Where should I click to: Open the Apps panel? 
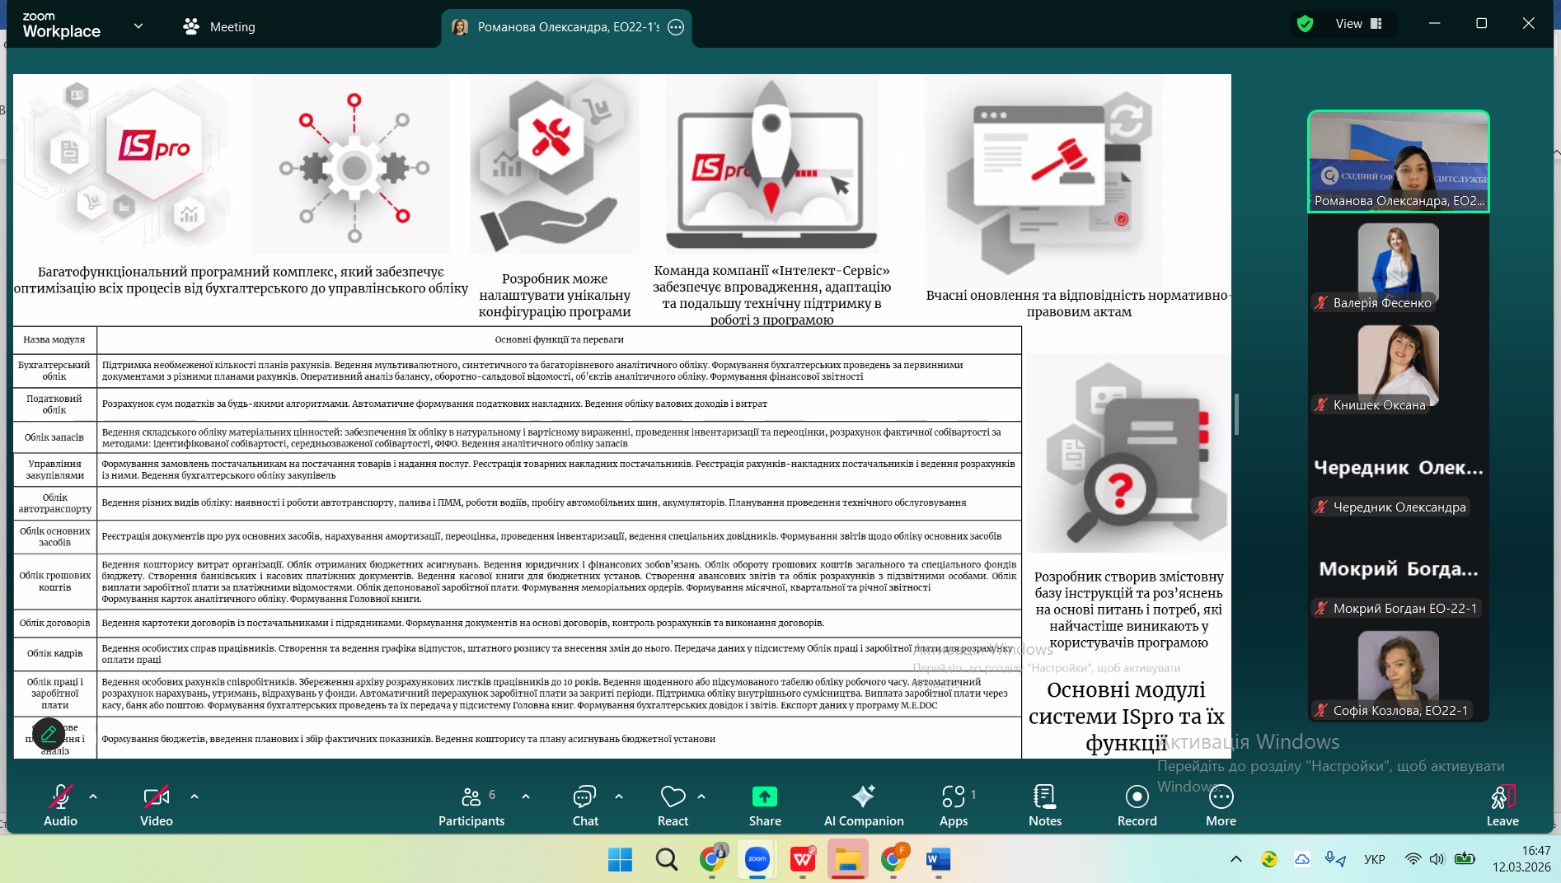click(953, 805)
